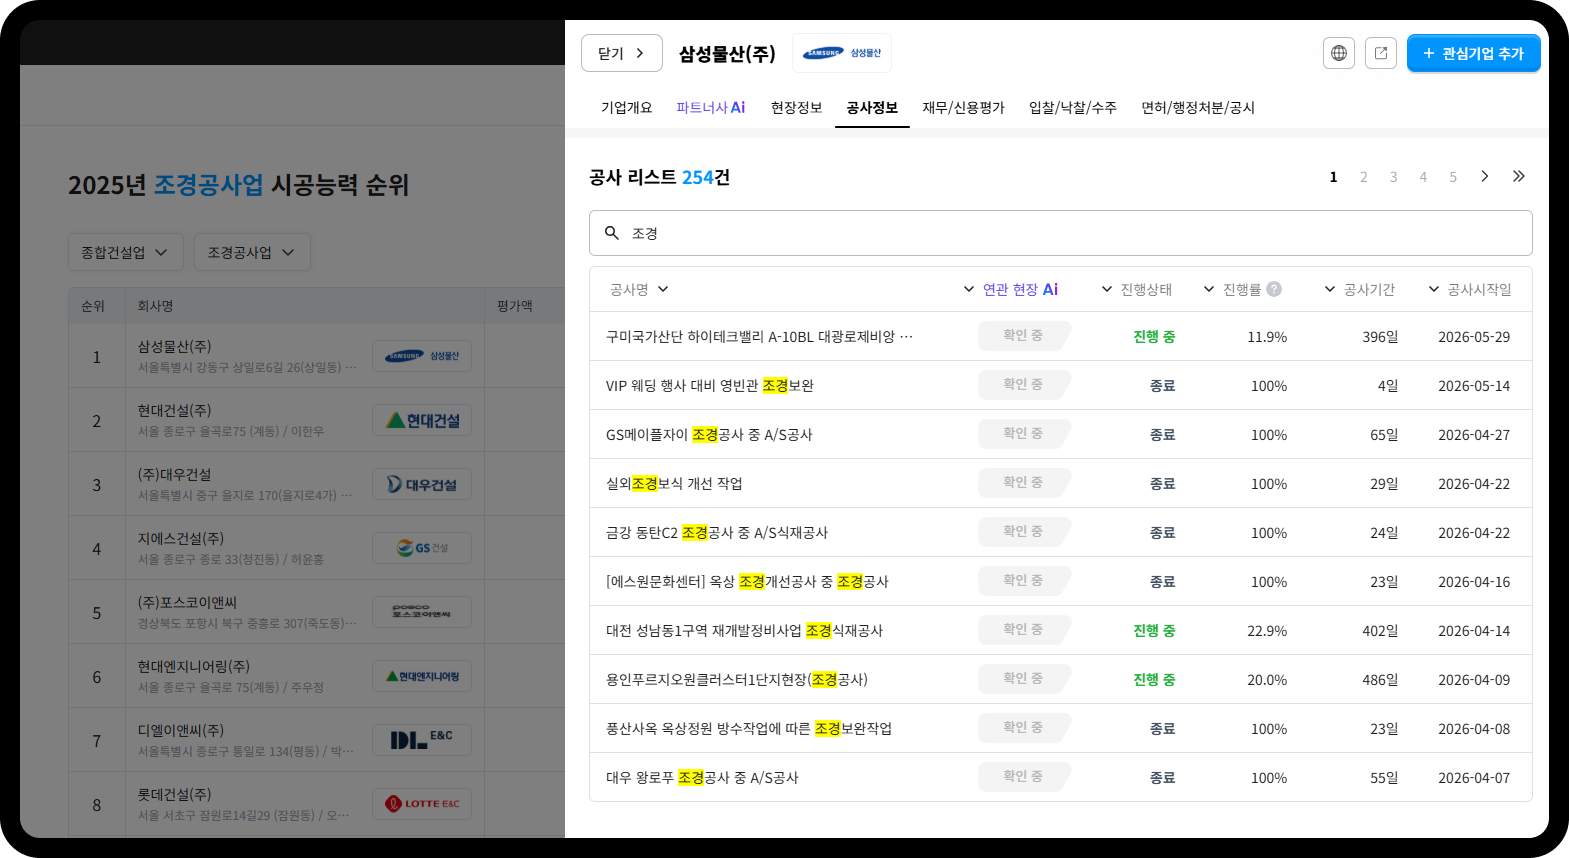This screenshot has height=858, width=1569.
Task: Open VIP 웨딩 행사 대비 영빈관 조경보완 row
Action: tap(1061, 386)
